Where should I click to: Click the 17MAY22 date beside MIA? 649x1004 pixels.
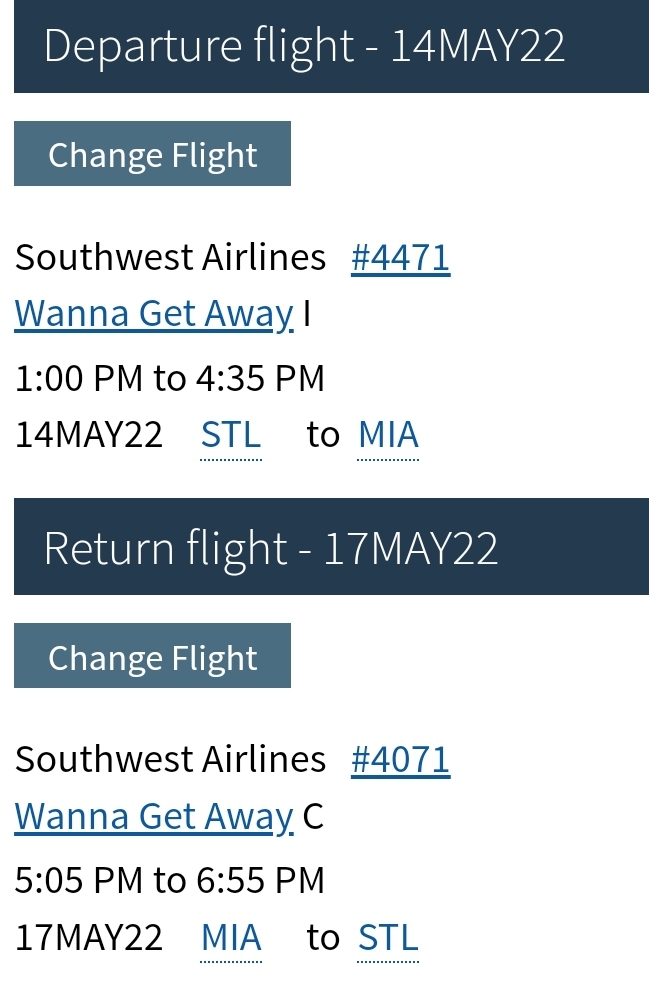pos(89,937)
